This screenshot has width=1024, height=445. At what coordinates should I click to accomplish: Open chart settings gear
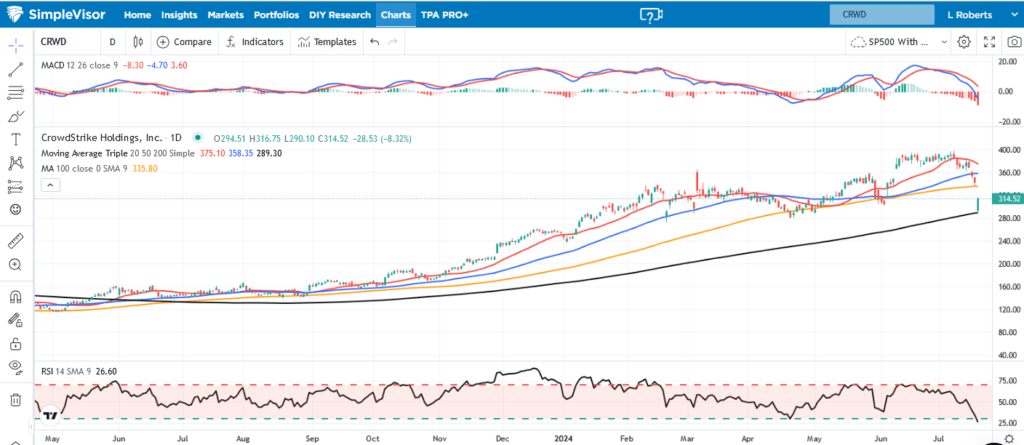(963, 42)
